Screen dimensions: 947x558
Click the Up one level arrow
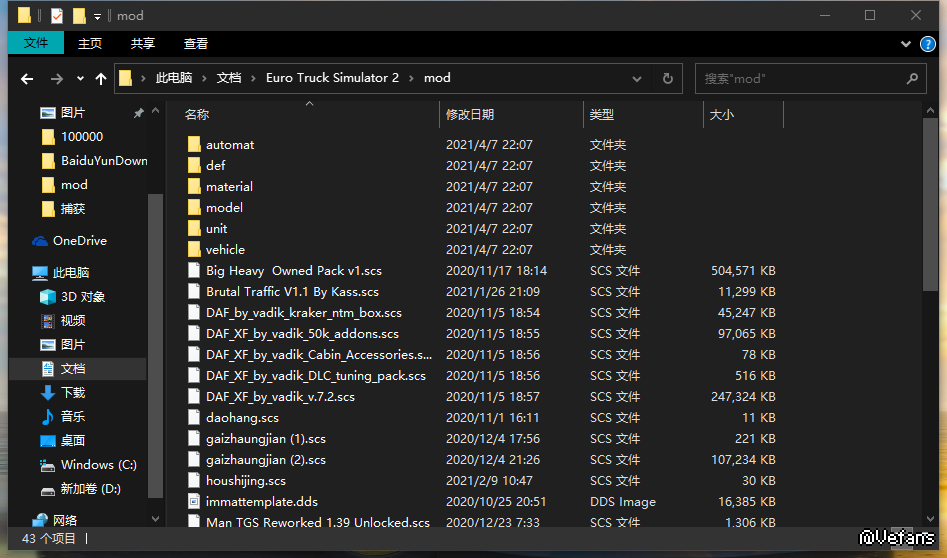click(100, 79)
